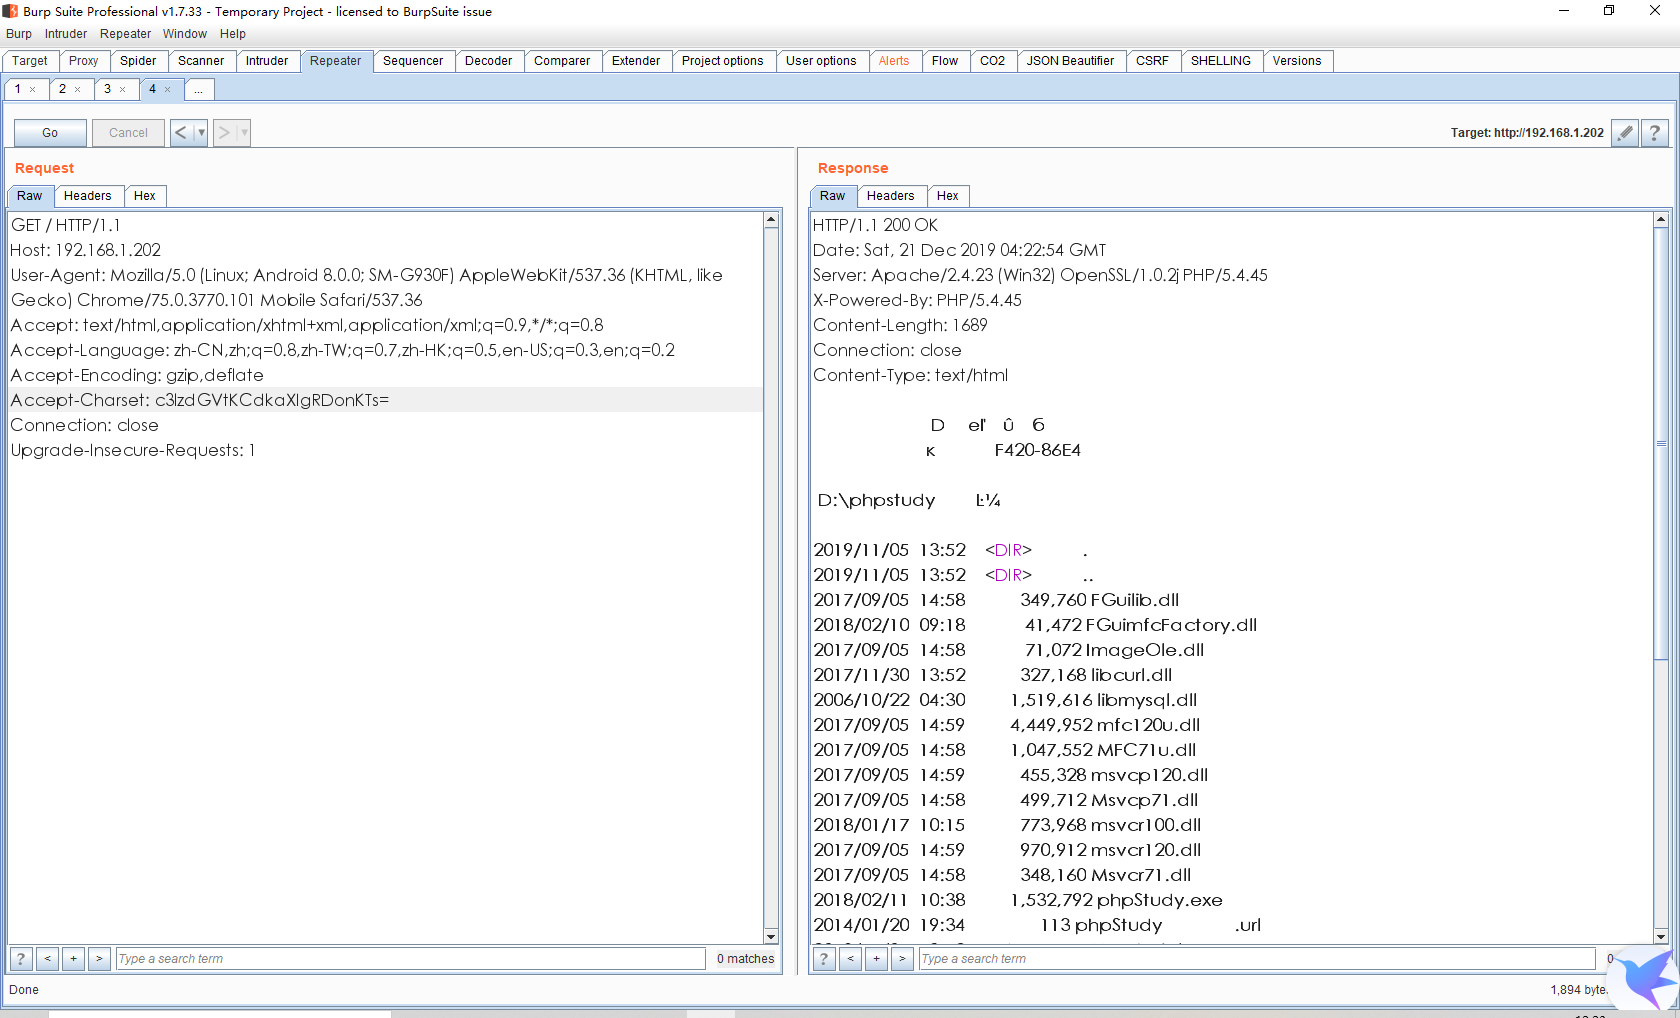This screenshot has height=1018, width=1680.
Task: Open the CO2 extension tab
Action: [993, 61]
